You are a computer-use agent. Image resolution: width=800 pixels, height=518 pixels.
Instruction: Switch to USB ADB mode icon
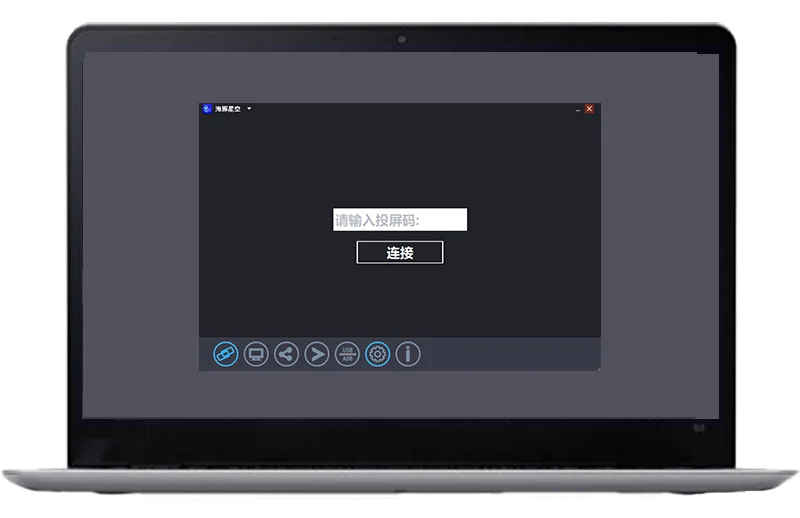coord(347,354)
